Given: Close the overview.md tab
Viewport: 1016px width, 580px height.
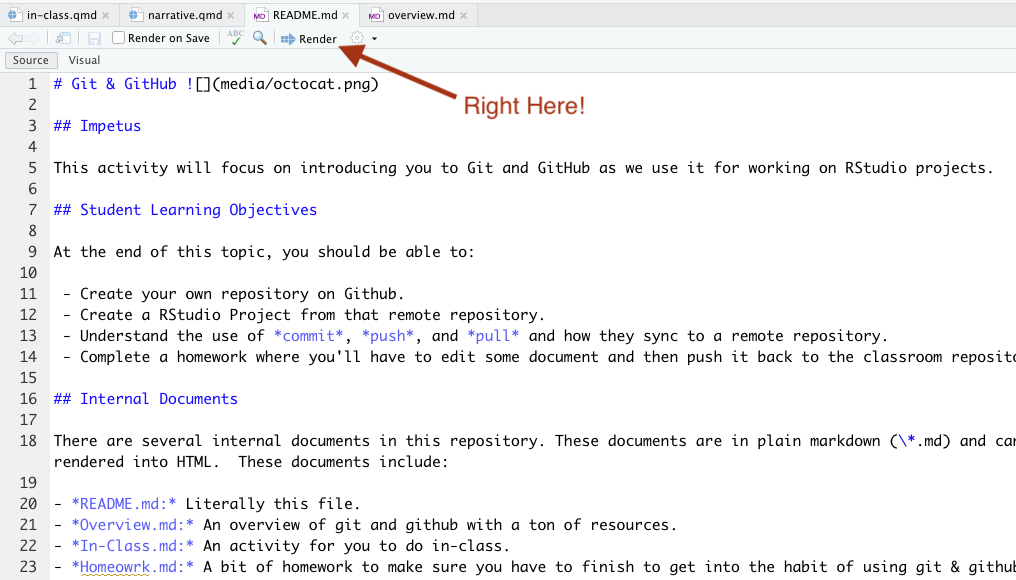Looking at the screenshot, I should pos(463,16).
